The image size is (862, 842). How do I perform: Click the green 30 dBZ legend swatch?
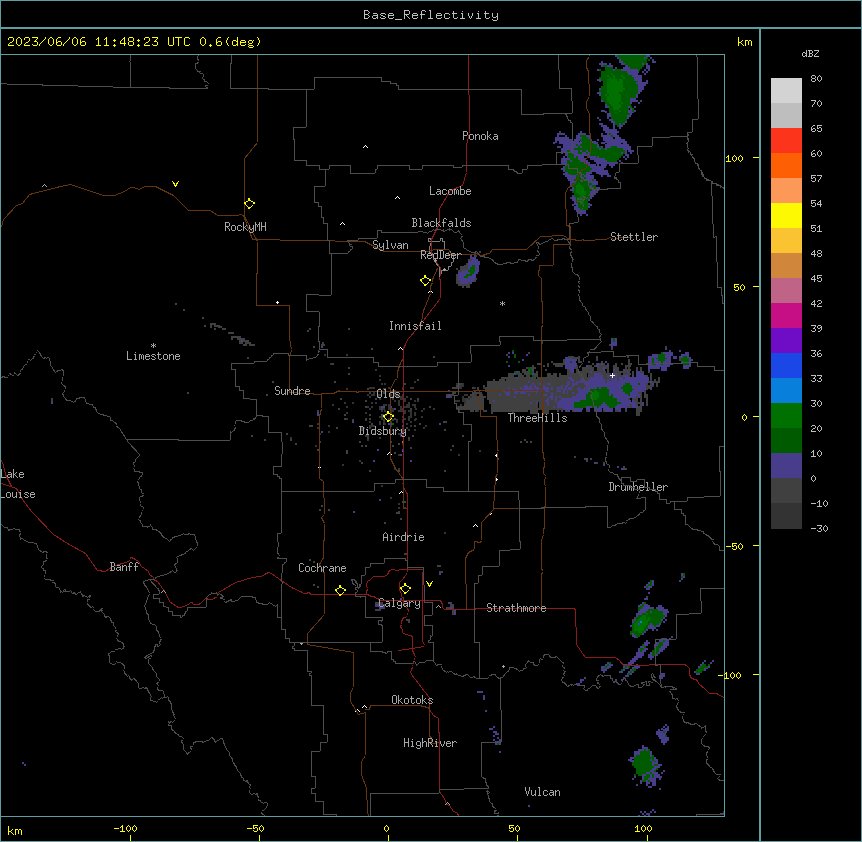786,416
